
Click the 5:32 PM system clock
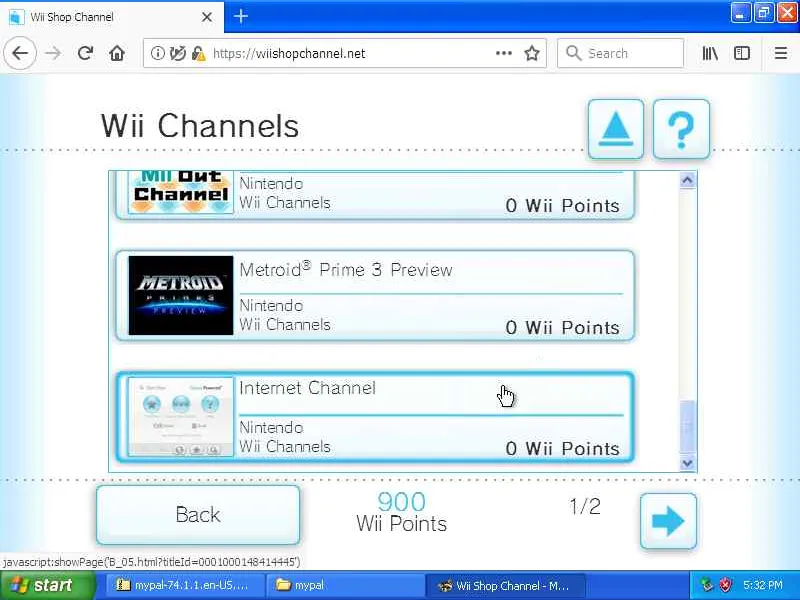point(763,585)
